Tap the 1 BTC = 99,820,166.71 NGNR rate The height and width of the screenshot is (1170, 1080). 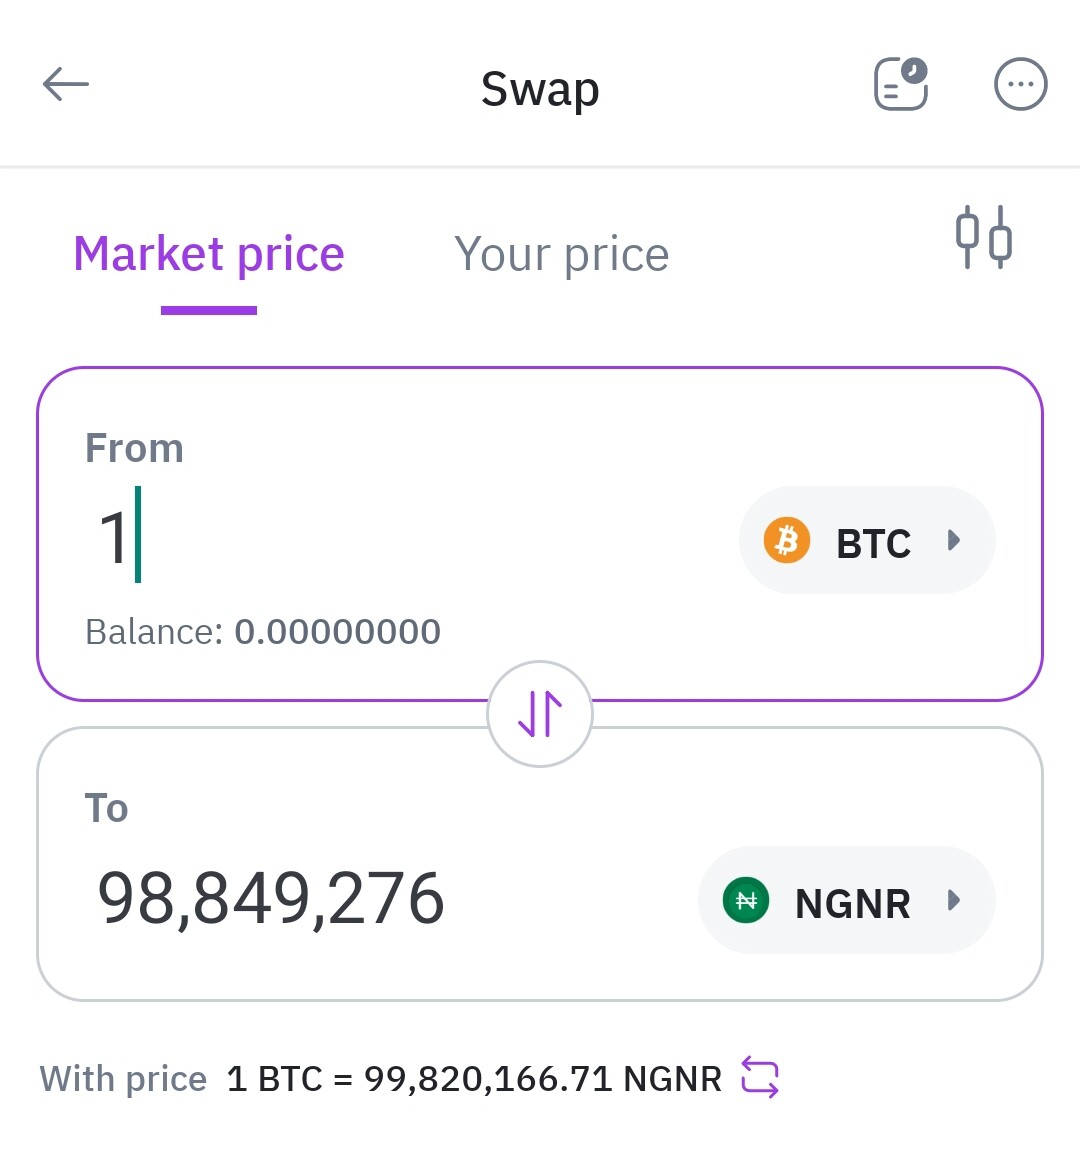(474, 1078)
